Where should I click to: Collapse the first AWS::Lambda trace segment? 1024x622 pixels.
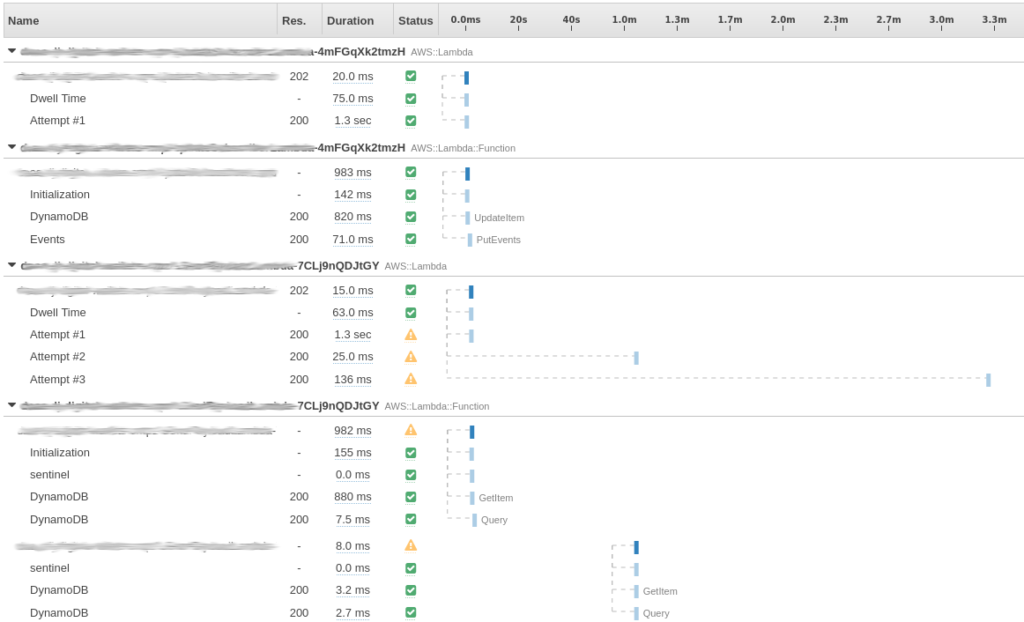[11, 51]
